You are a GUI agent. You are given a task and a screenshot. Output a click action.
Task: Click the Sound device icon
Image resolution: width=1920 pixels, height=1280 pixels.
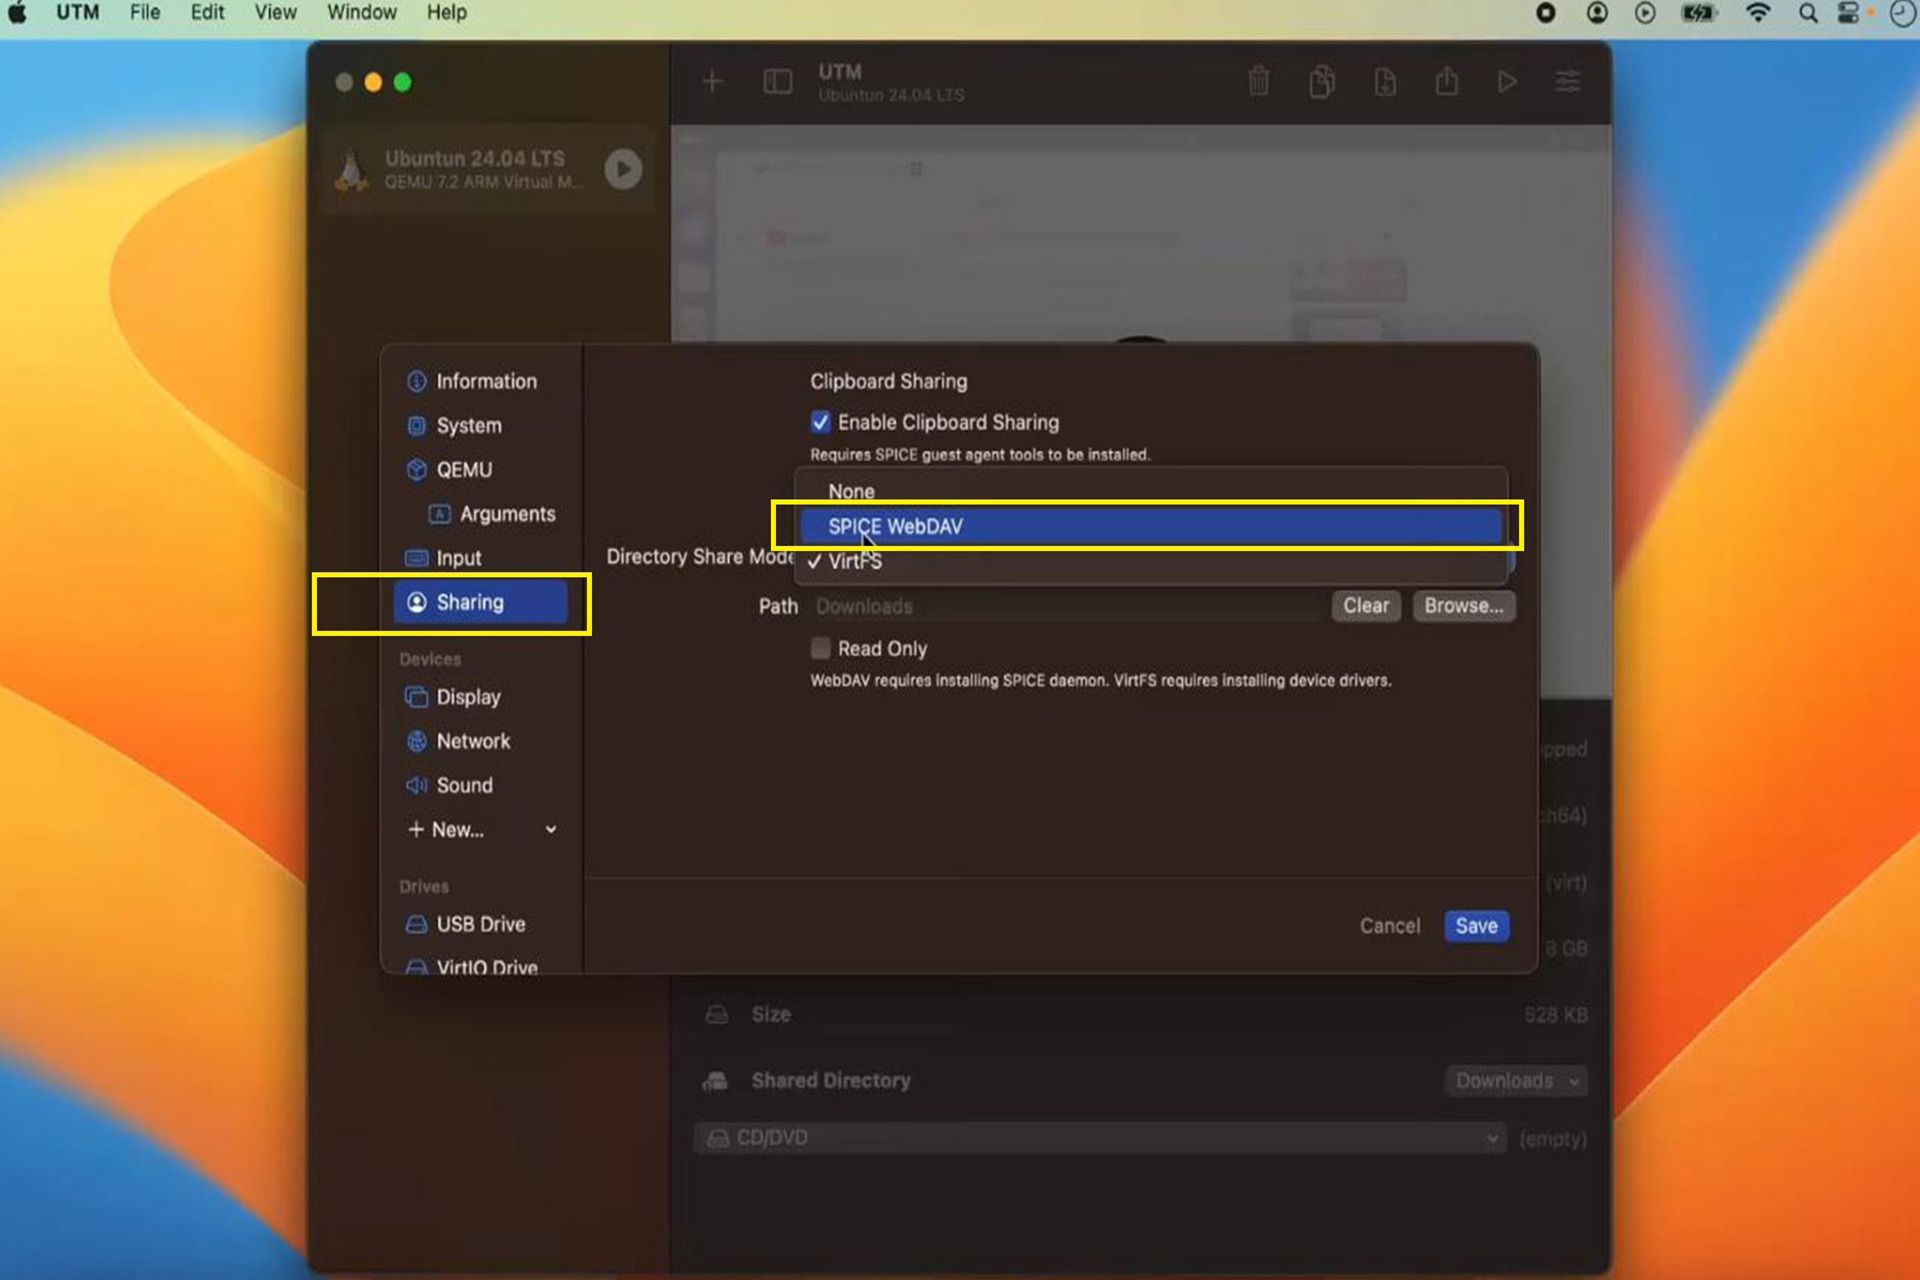[x=416, y=784]
